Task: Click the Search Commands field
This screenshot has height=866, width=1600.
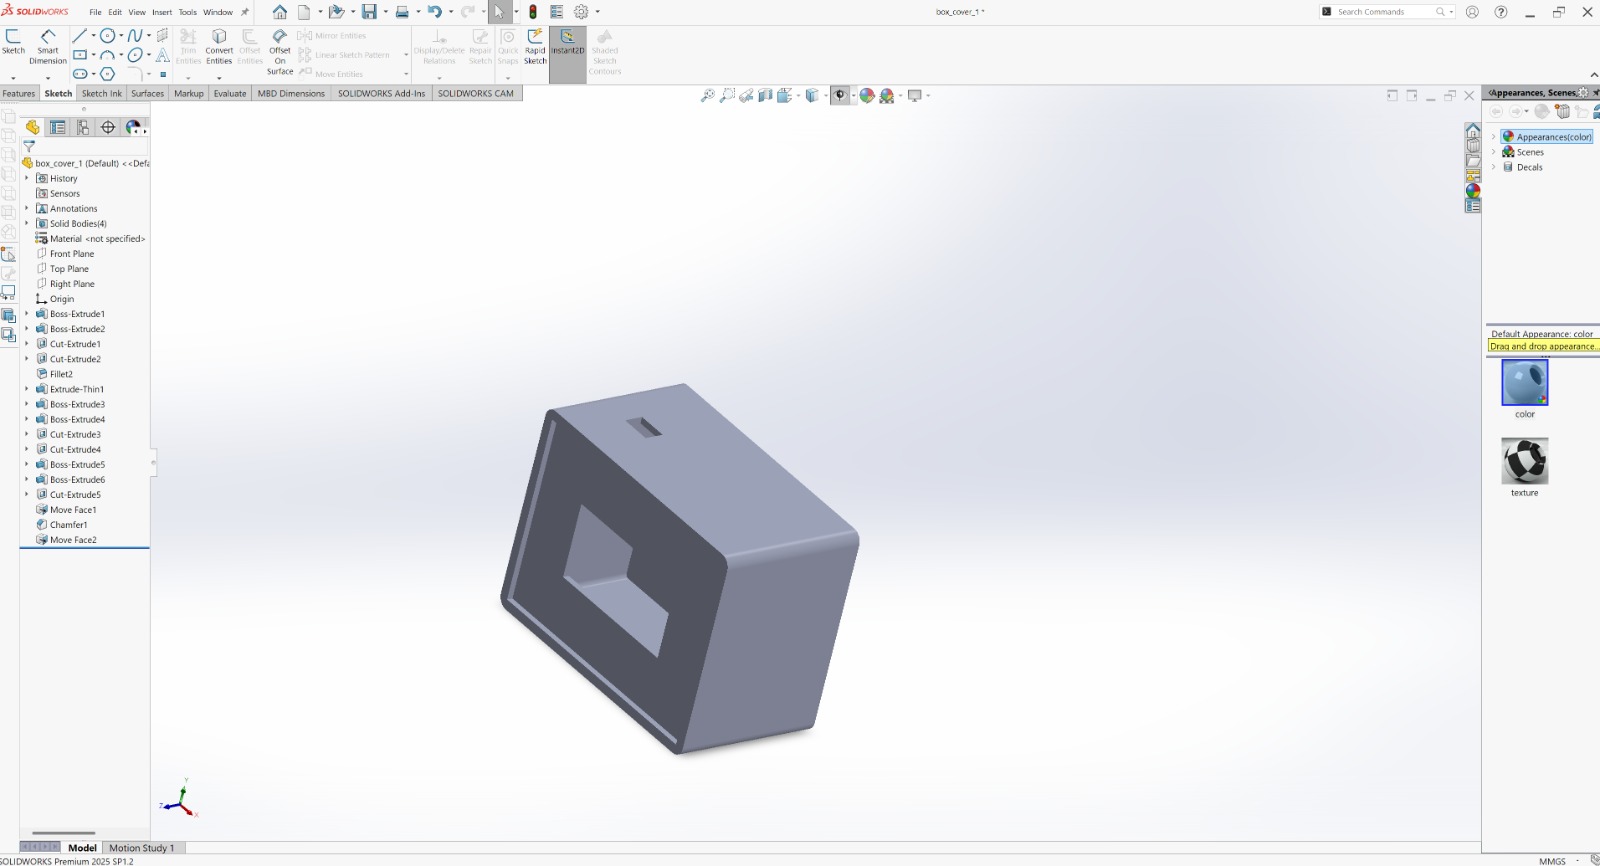Action: [x=1386, y=12]
